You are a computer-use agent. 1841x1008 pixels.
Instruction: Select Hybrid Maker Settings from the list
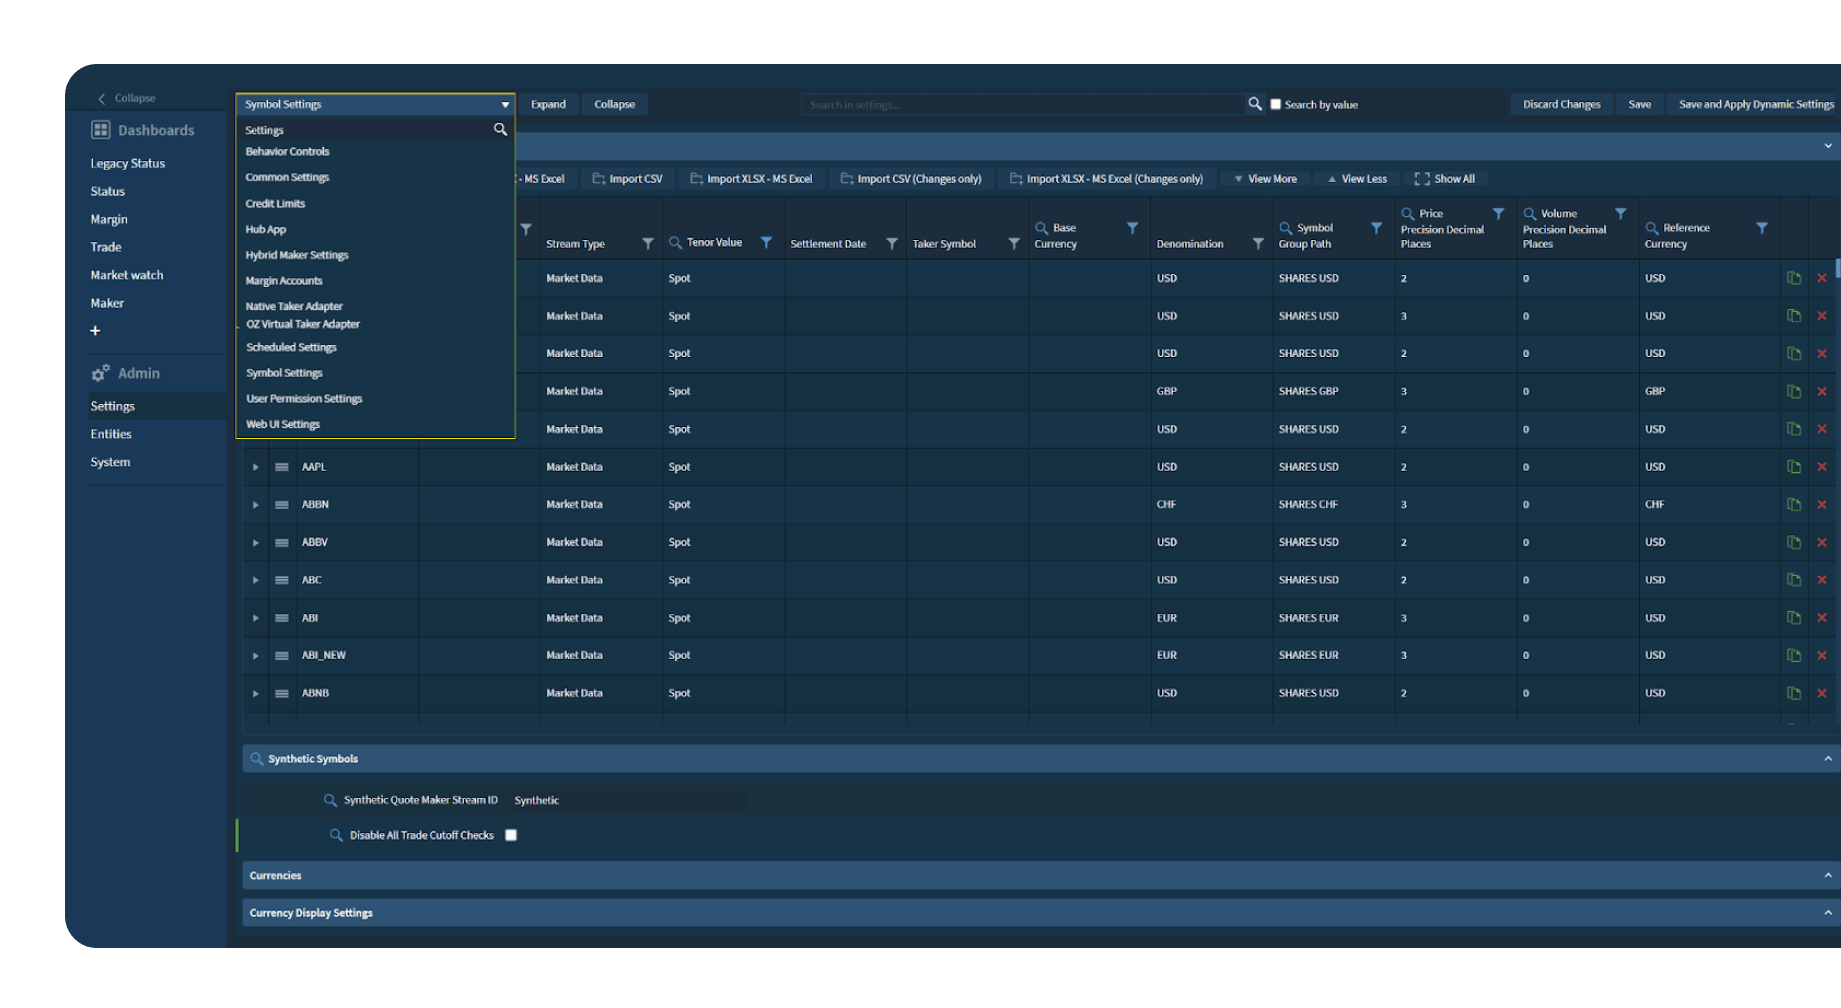point(297,255)
